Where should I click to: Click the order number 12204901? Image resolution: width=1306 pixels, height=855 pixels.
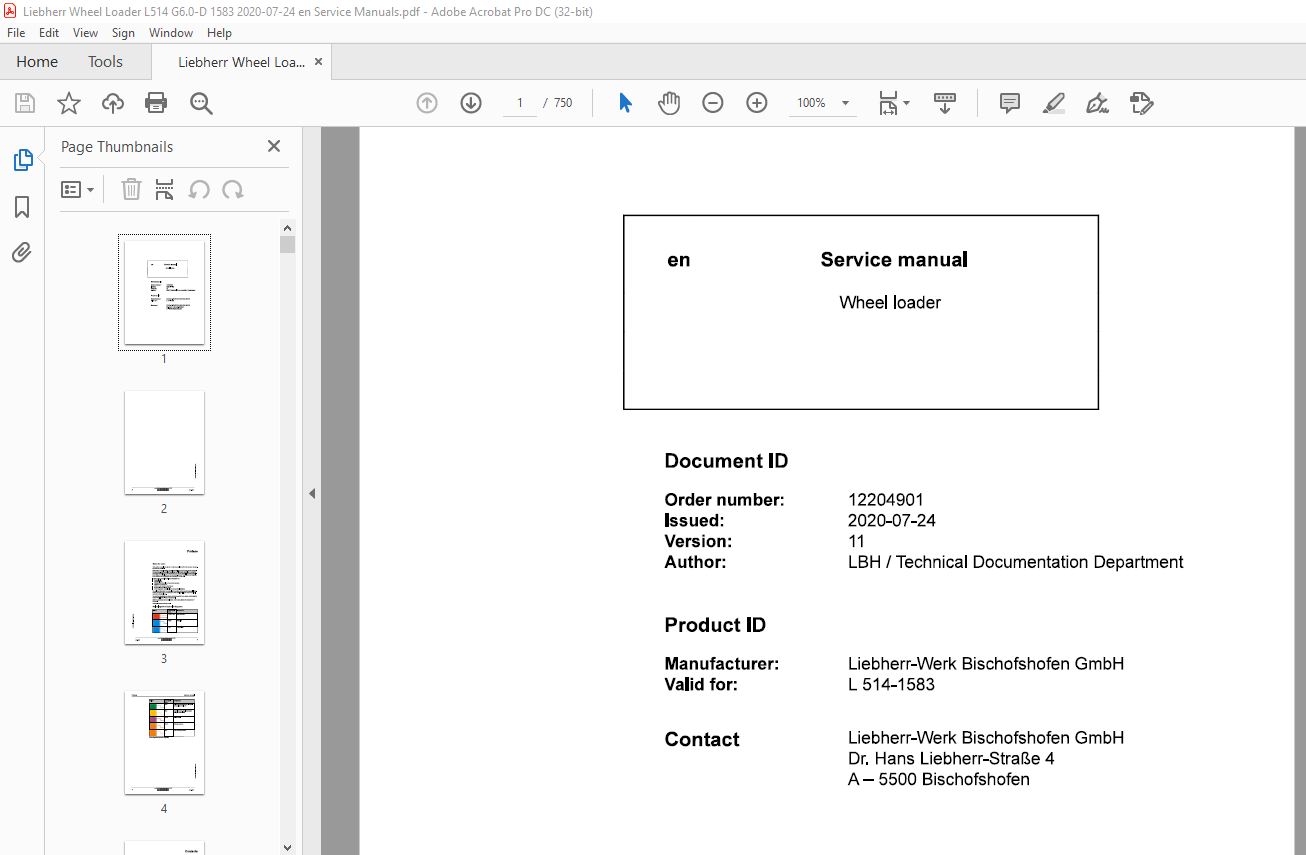point(886,500)
